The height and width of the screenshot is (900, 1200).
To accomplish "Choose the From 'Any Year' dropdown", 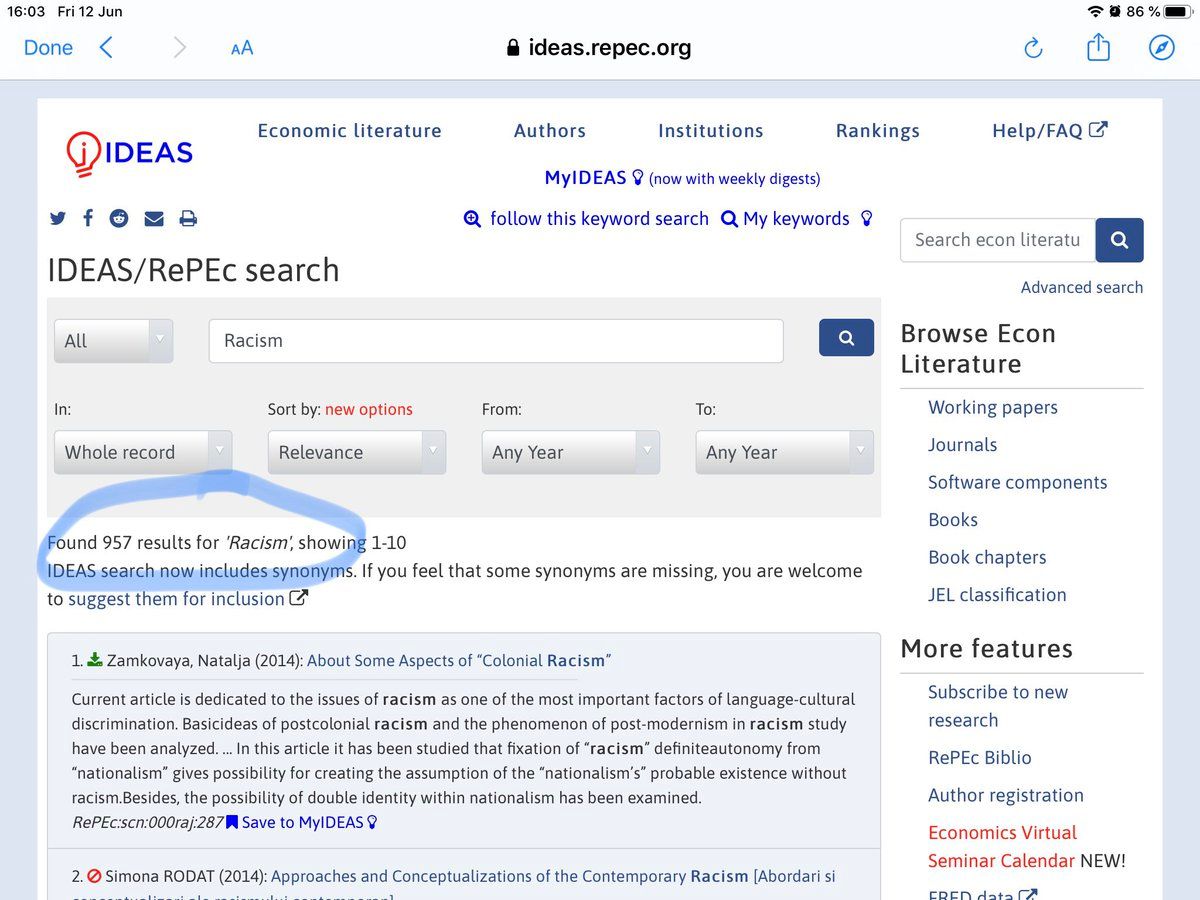I will 570,452.
